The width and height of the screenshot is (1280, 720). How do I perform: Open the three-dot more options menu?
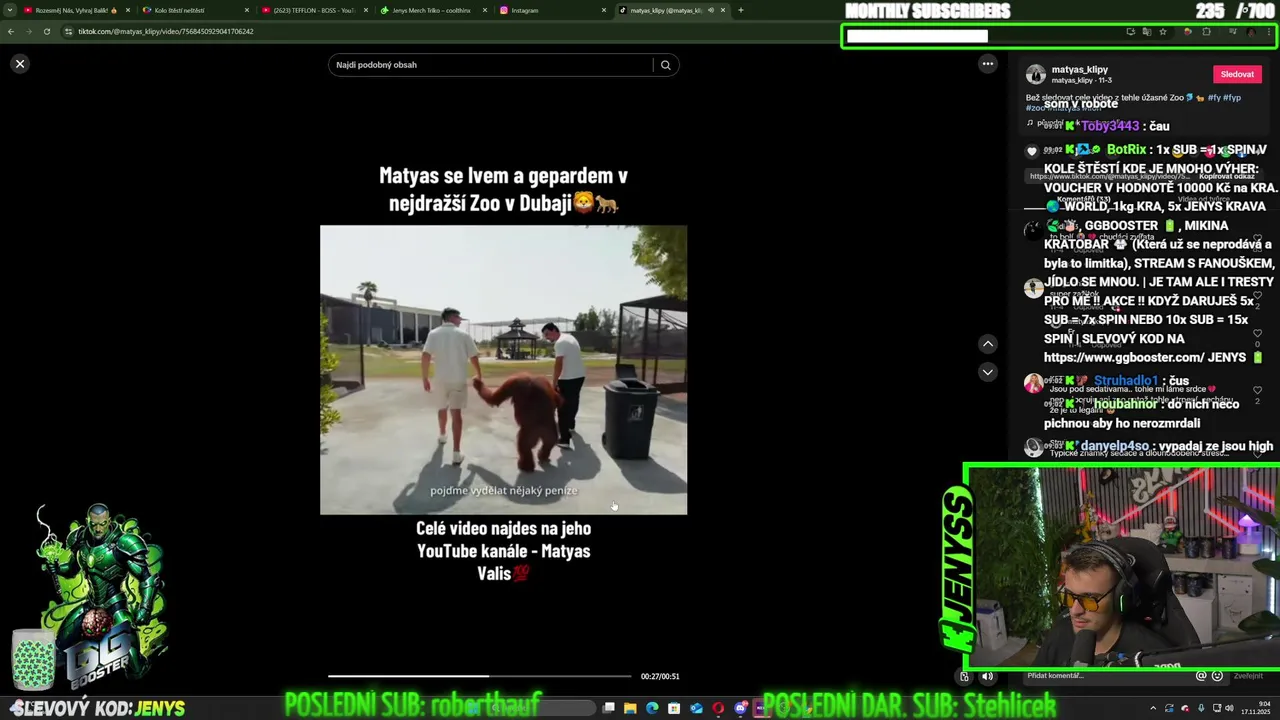click(x=988, y=64)
